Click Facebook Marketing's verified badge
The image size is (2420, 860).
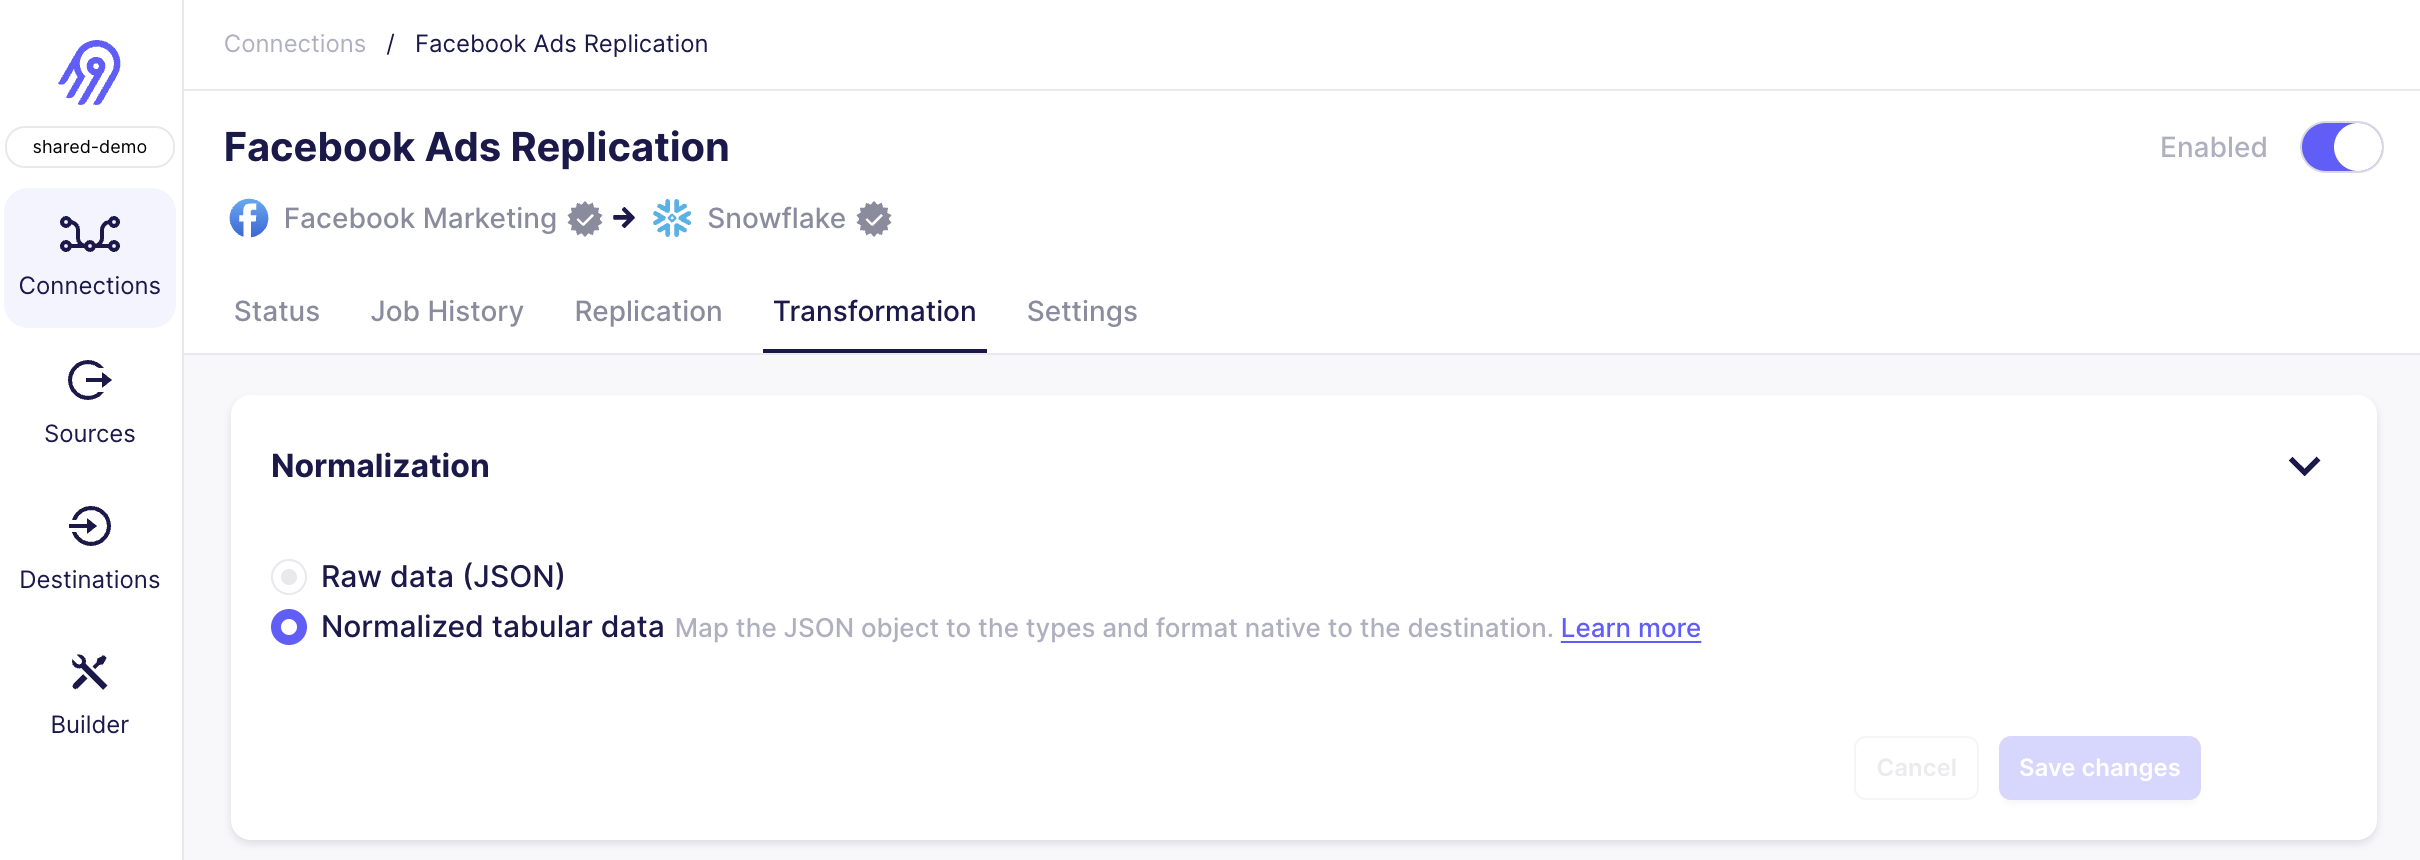click(x=585, y=219)
